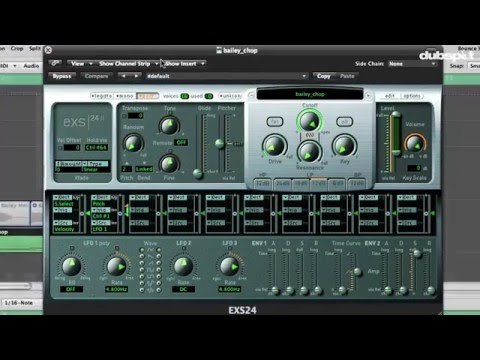Click the Compare button
Image resolution: width=480 pixels, height=360 pixels.
coord(96,76)
